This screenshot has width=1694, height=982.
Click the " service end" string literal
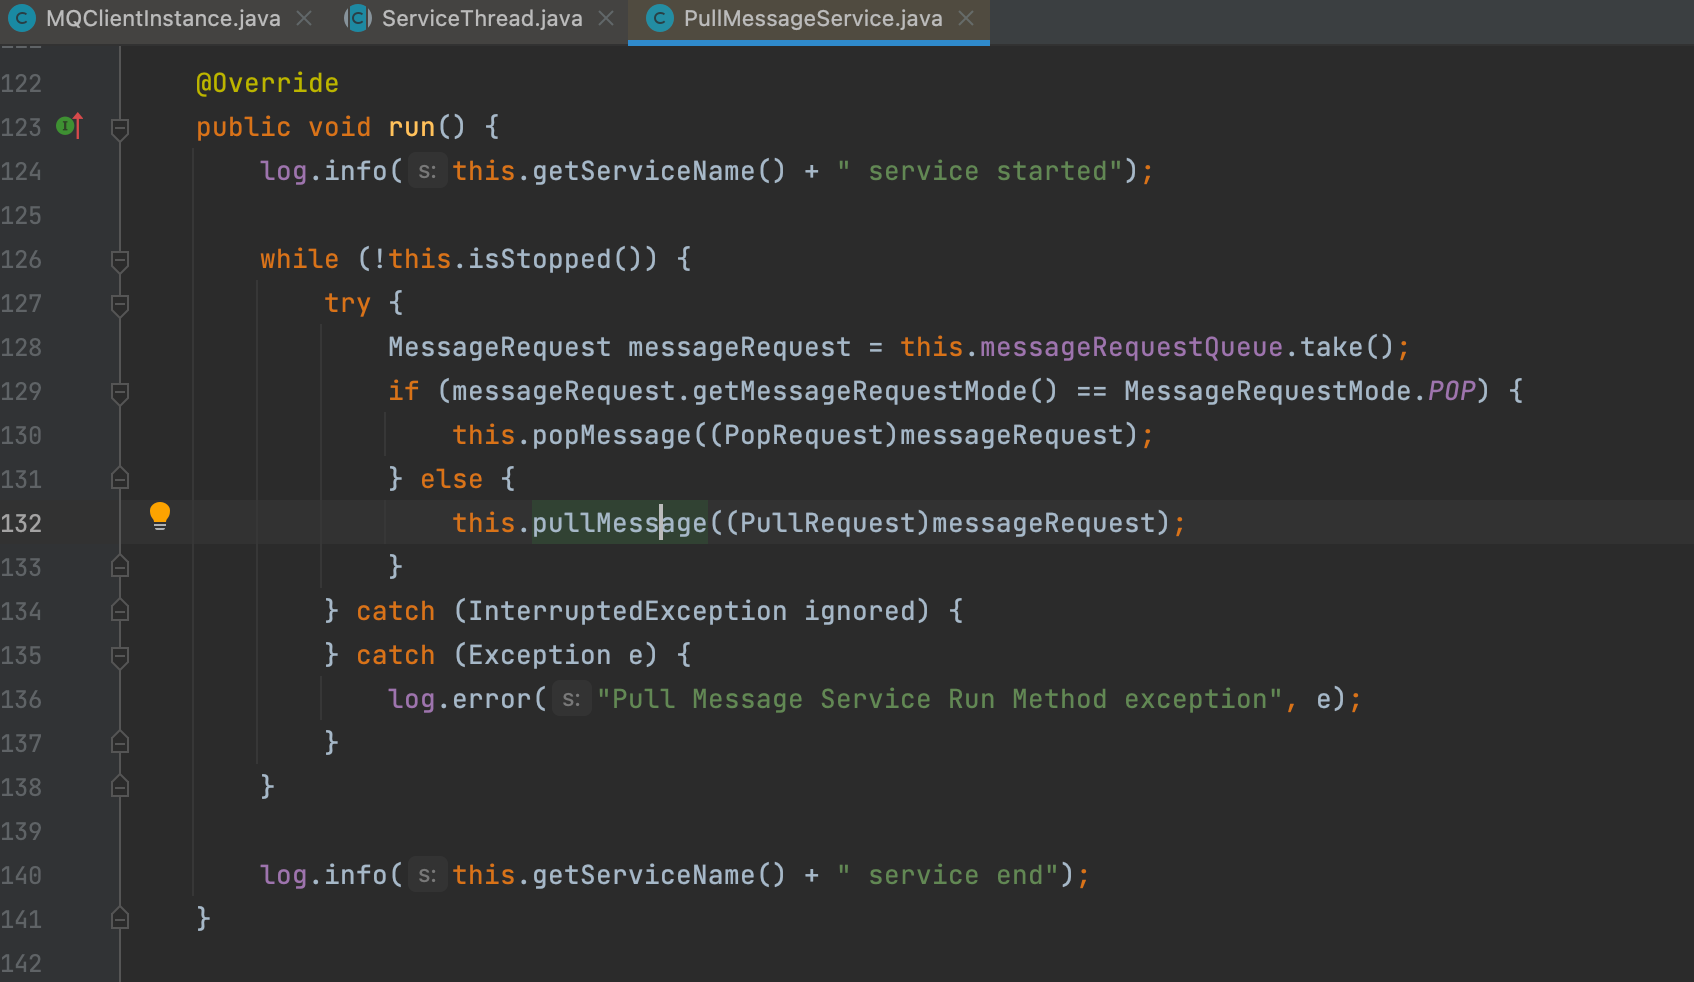(948, 875)
